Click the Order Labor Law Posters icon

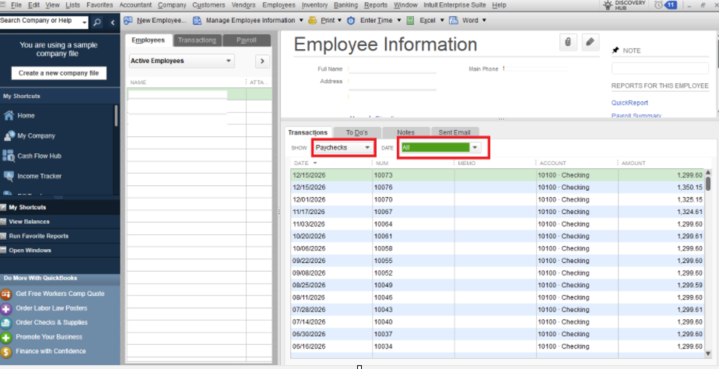[6, 308]
